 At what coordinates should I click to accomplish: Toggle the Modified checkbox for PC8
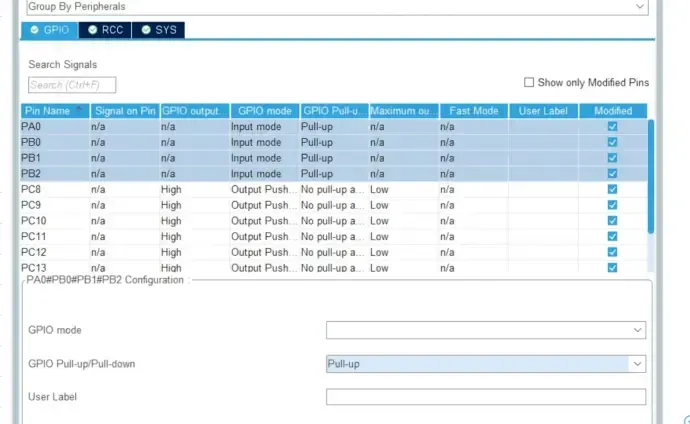(612, 189)
